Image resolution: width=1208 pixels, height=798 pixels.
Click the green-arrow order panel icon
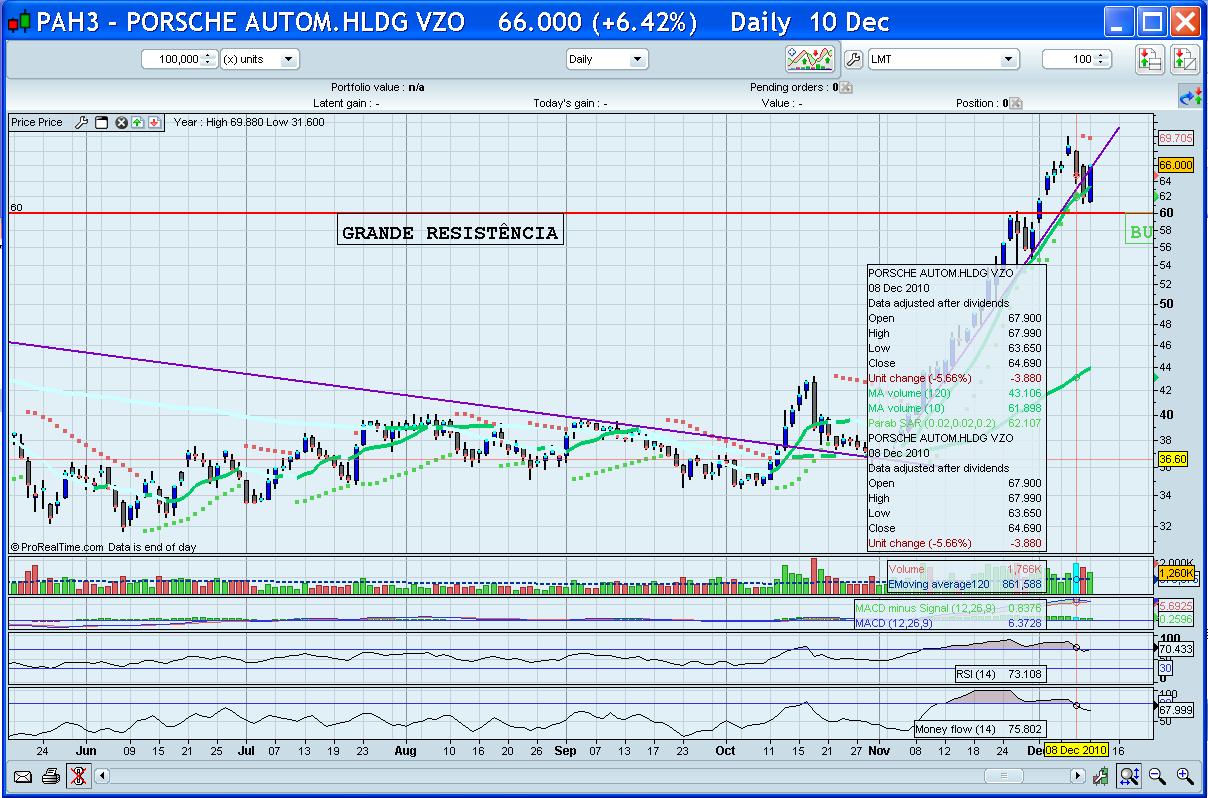tap(1185, 59)
